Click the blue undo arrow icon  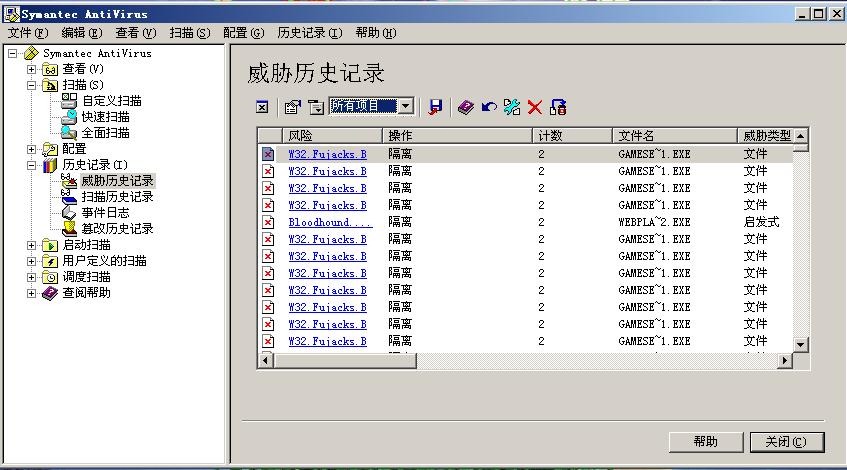click(x=489, y=107)
